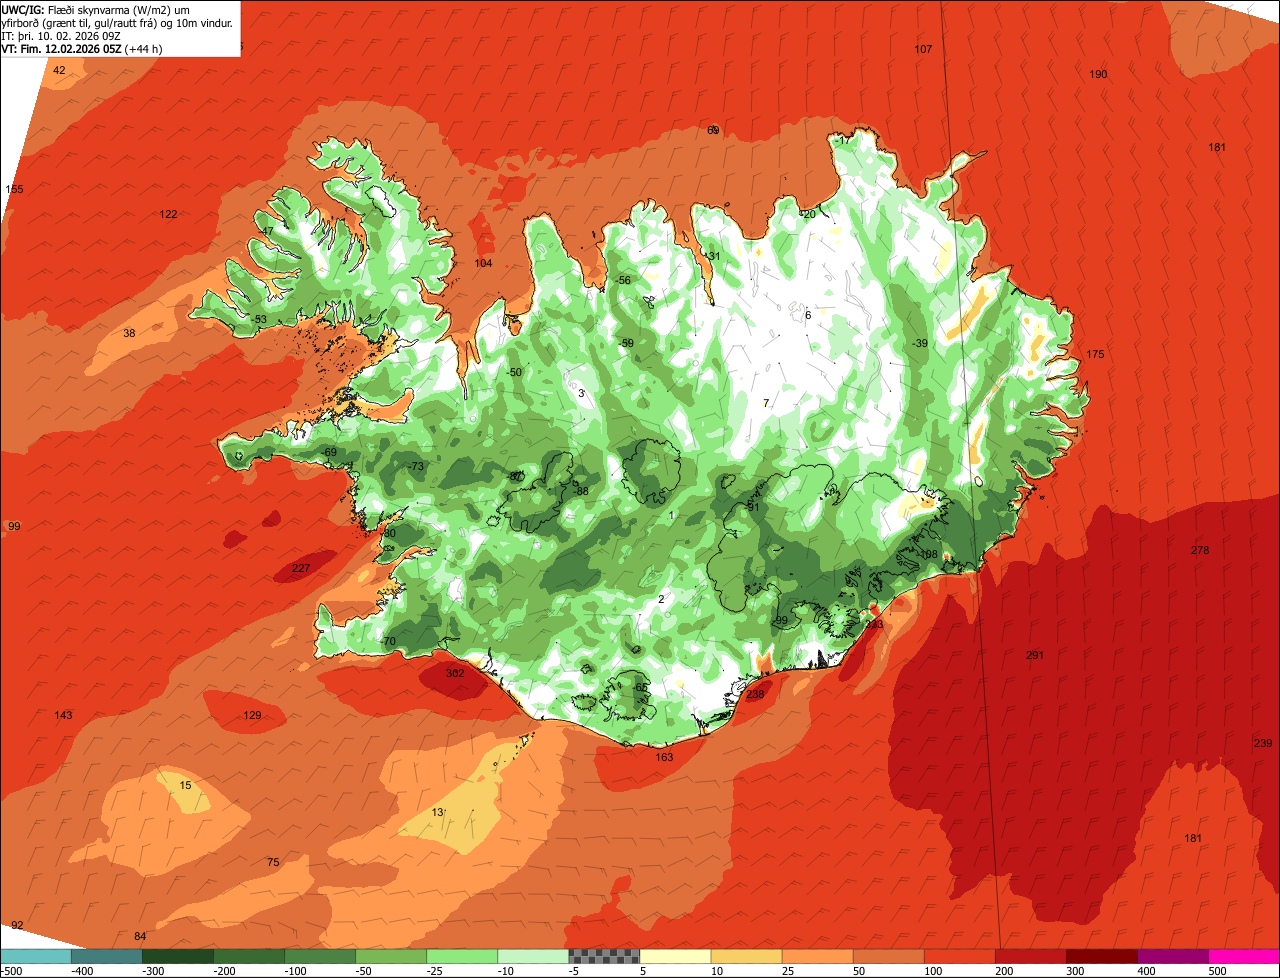The height and width of the screenshot is (978, 1280).
Task: Click the legend label '-500'
Action: tap(11, 971)
